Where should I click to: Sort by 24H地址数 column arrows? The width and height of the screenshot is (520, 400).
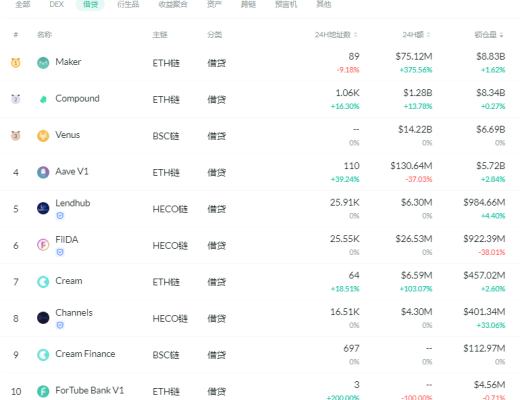point(356,35)
